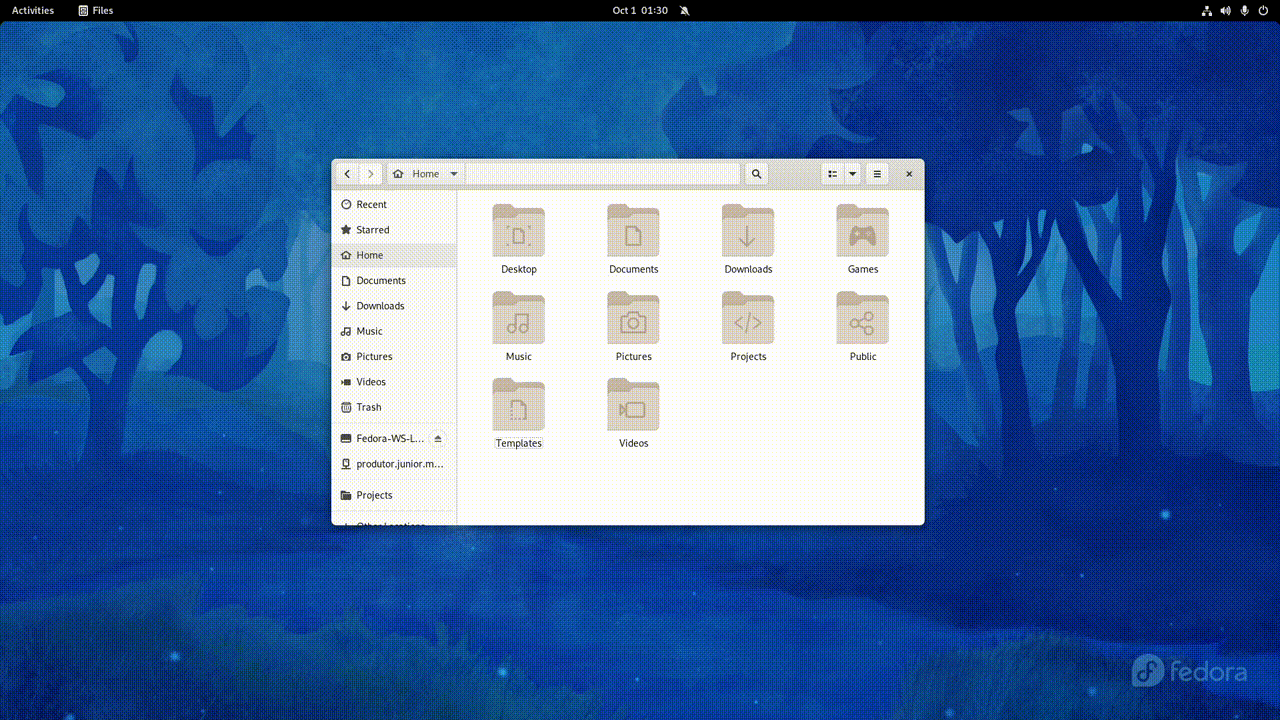Click the Home path bar button
The height and width of the screenshot is (720, 1280).
click(x=425, y=174)
